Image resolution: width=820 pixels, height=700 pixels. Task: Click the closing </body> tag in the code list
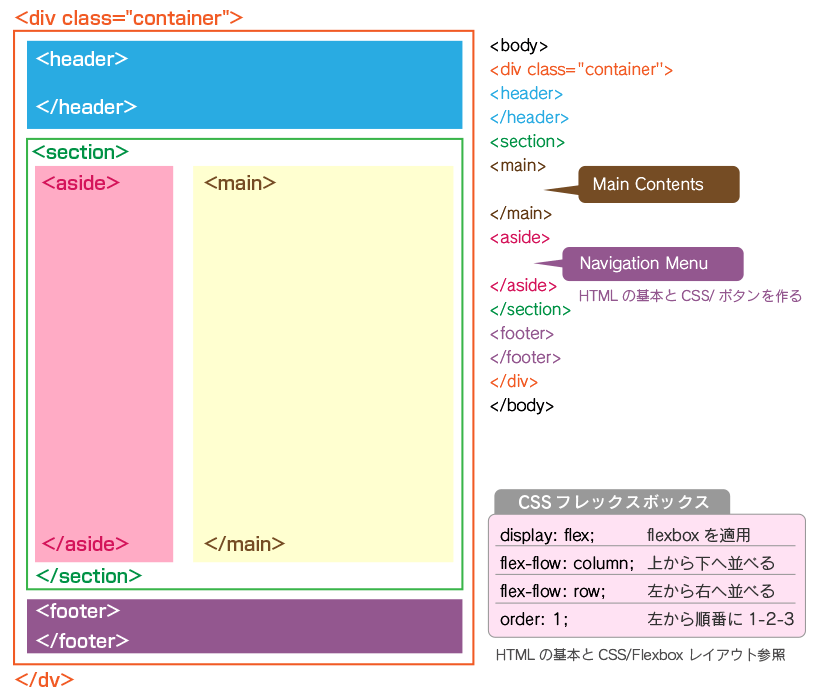click(x=521, y=405)
